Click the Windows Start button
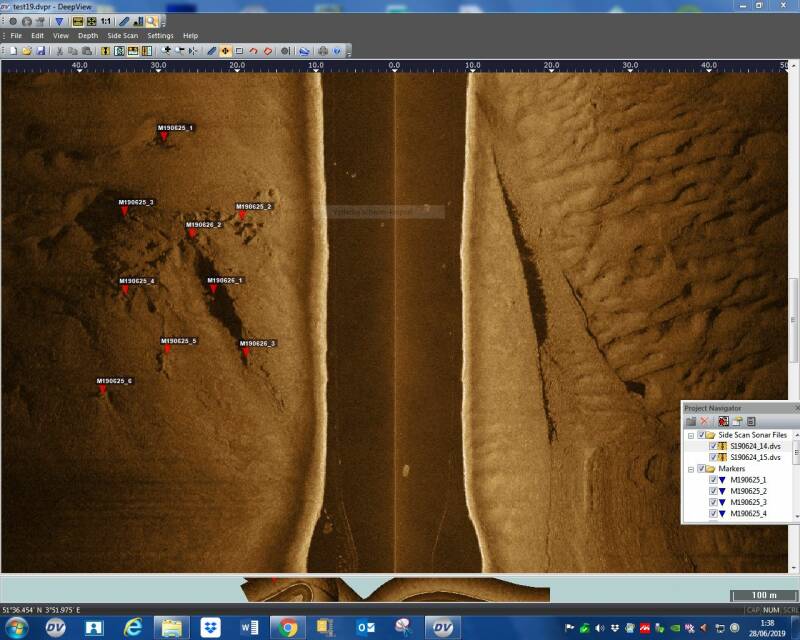 [16, 627]
